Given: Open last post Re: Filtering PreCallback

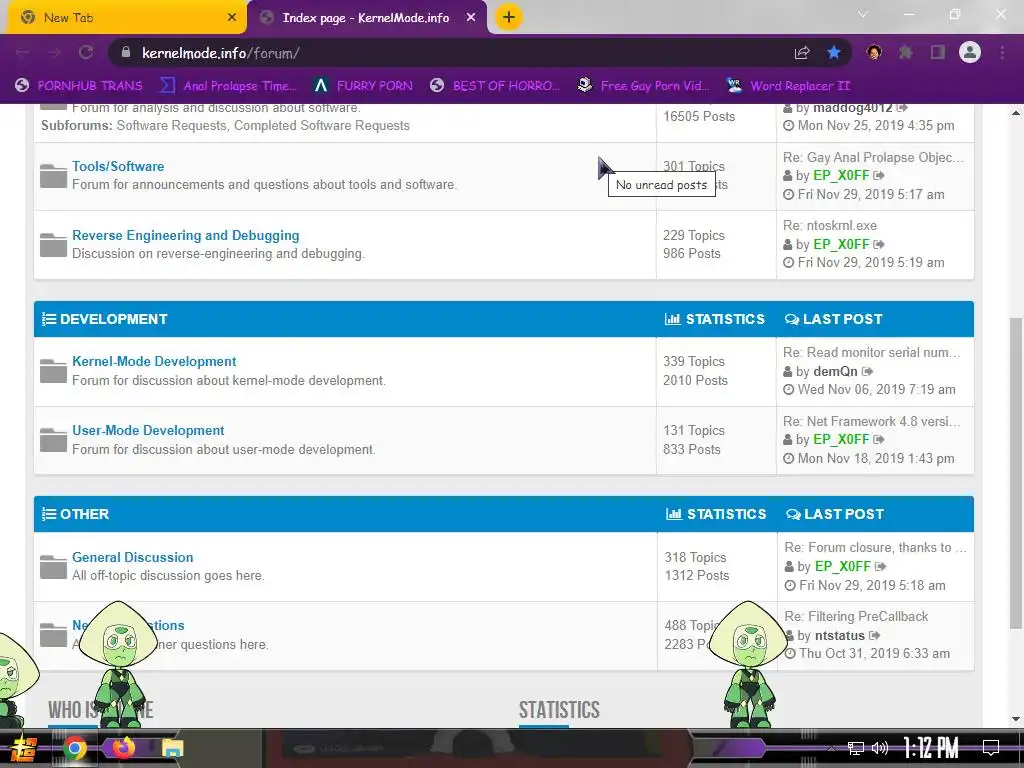Looking at the screenshot, I should [856, 616].
